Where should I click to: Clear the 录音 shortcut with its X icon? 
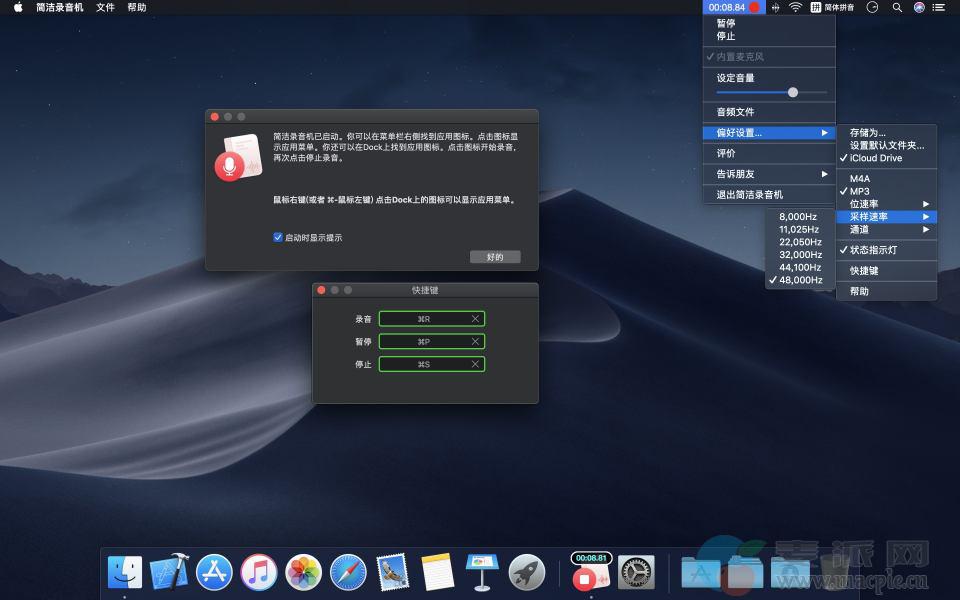coord(475,319)
